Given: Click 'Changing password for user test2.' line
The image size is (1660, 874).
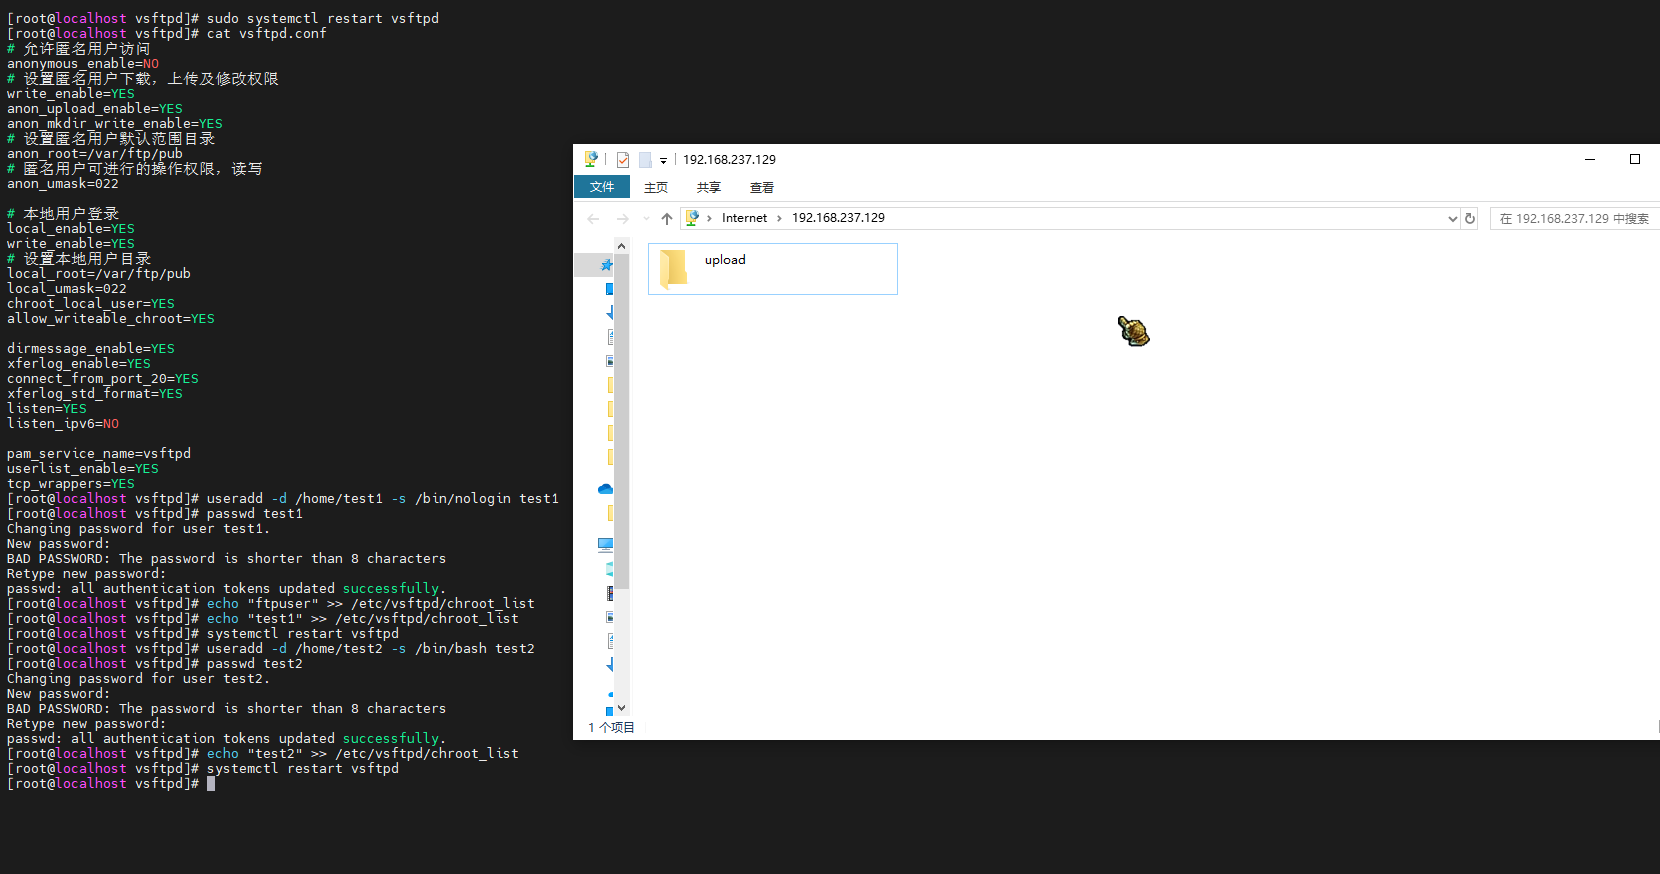Looking at the screenshot, I should coord(138,679).
